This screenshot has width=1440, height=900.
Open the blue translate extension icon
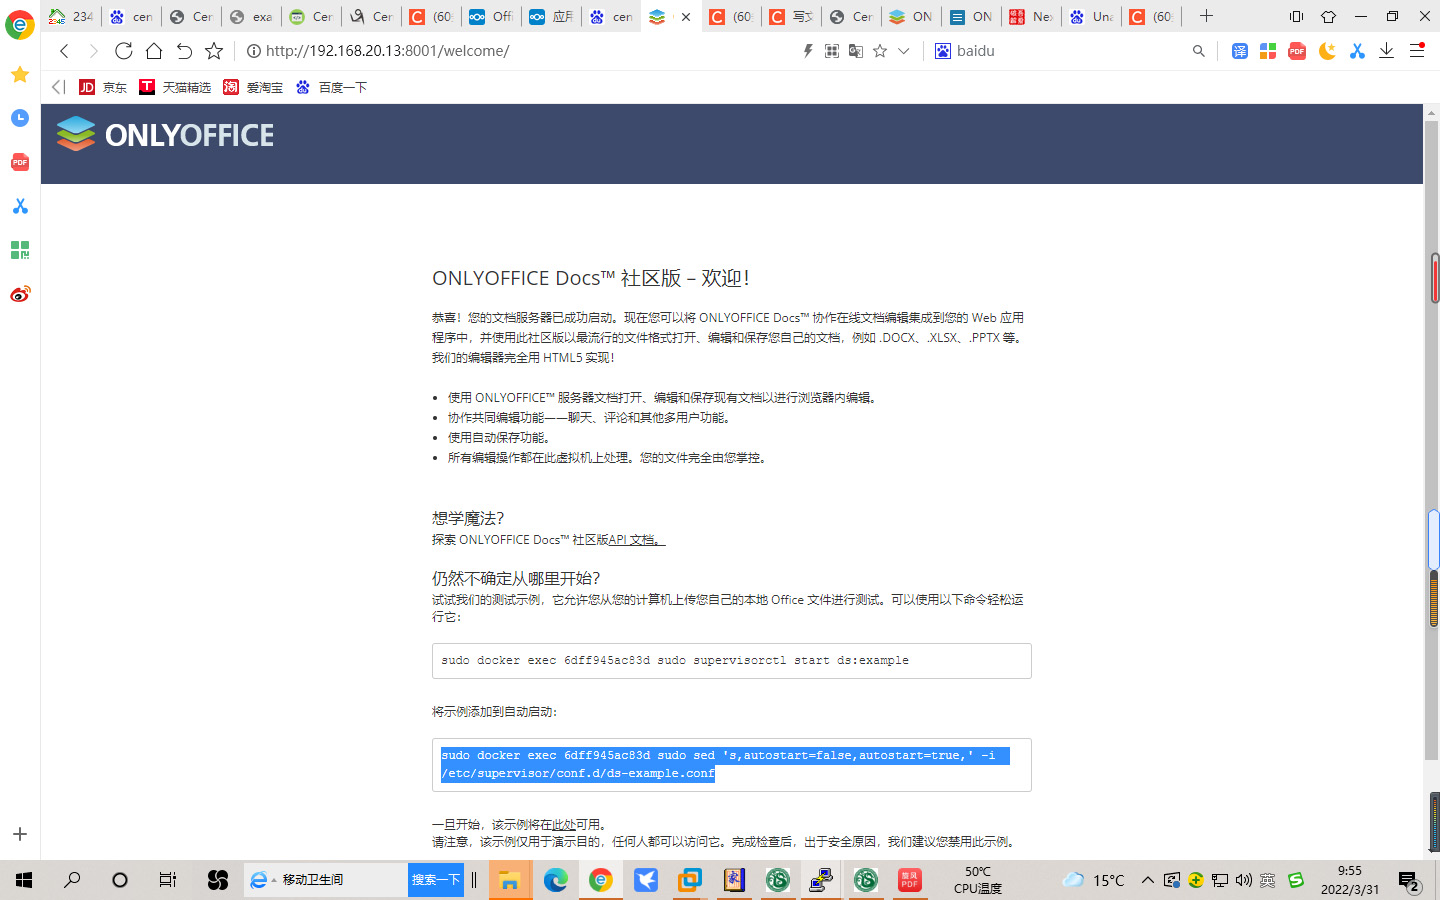(1240, 51)
